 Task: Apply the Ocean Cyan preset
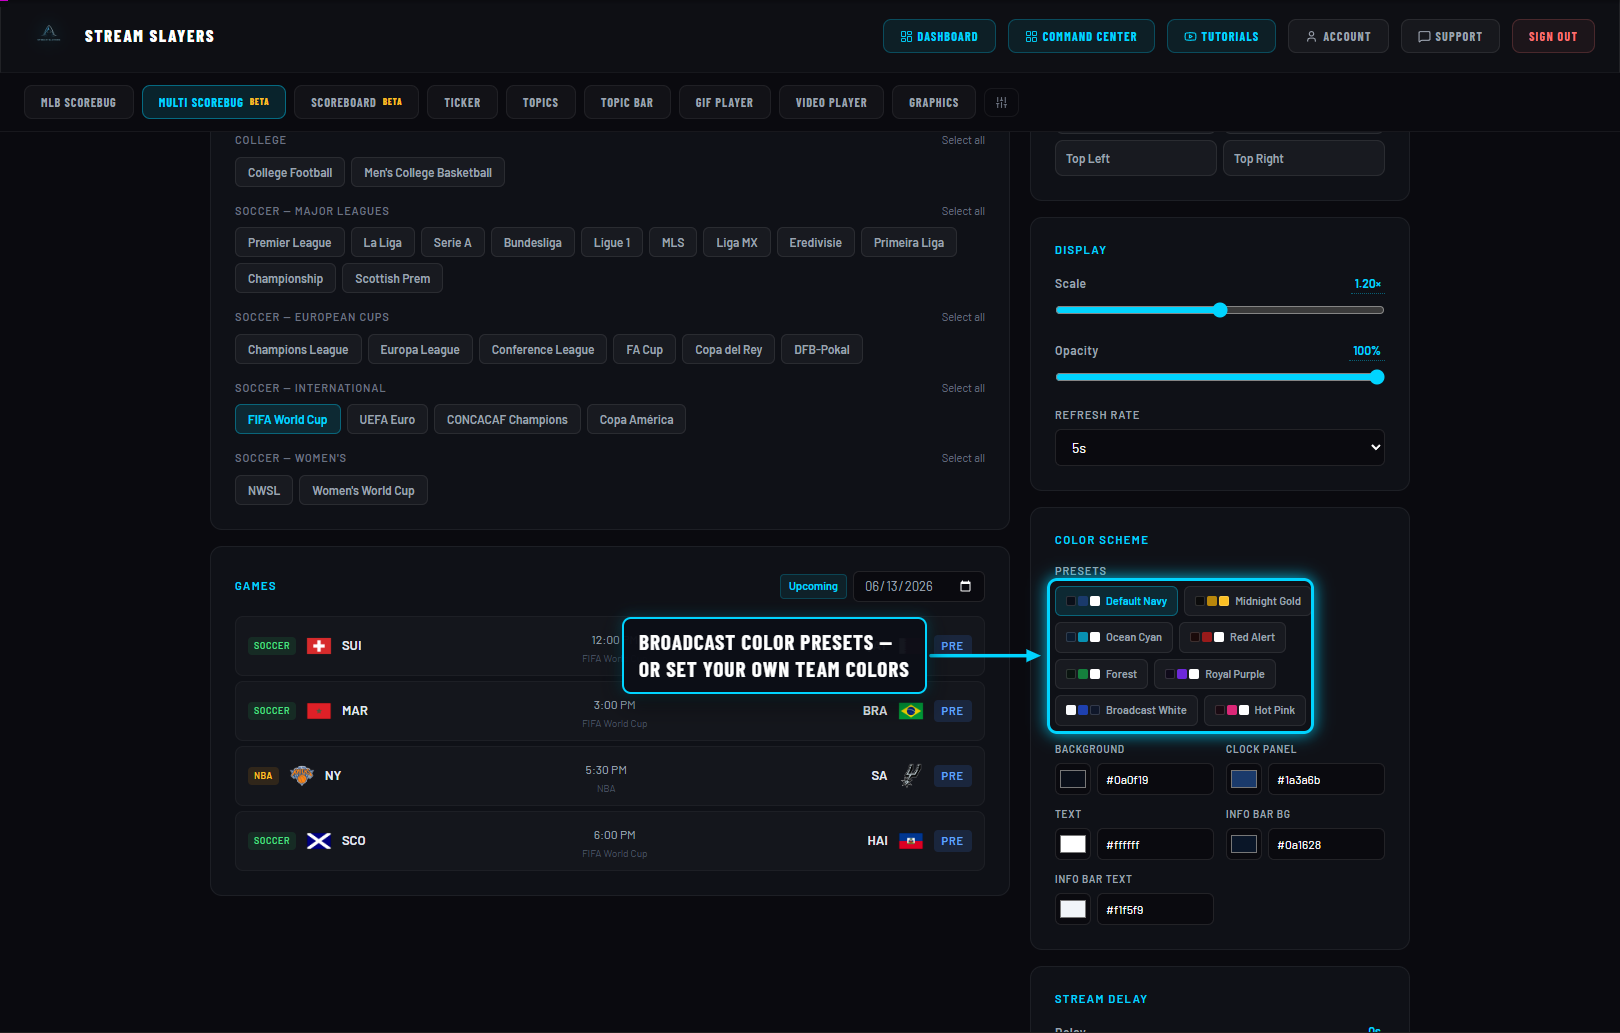[x=1114, y=637]
